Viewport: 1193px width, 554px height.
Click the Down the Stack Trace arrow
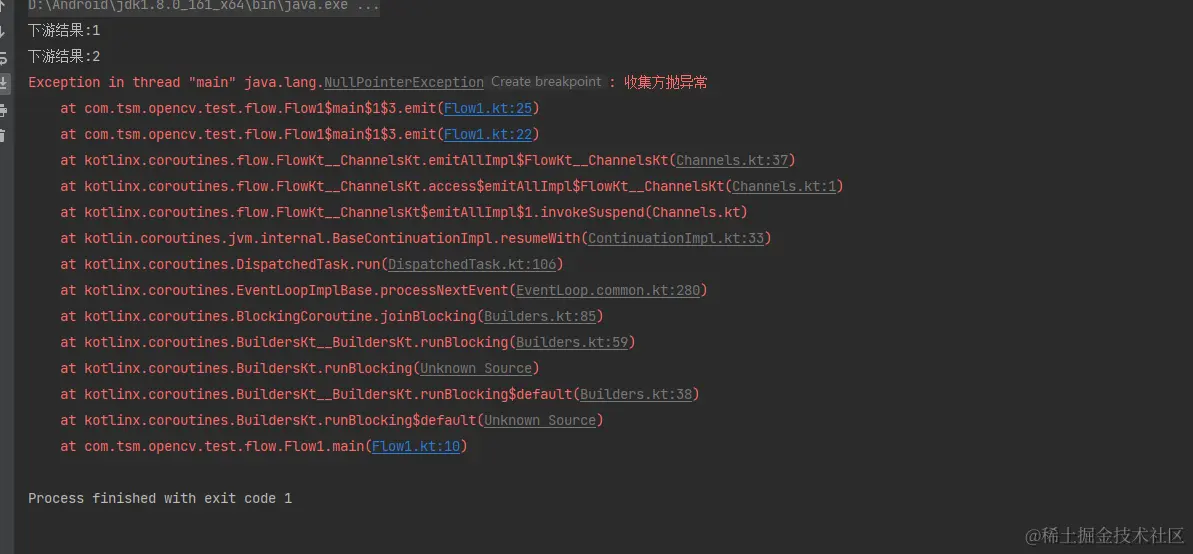2,32
